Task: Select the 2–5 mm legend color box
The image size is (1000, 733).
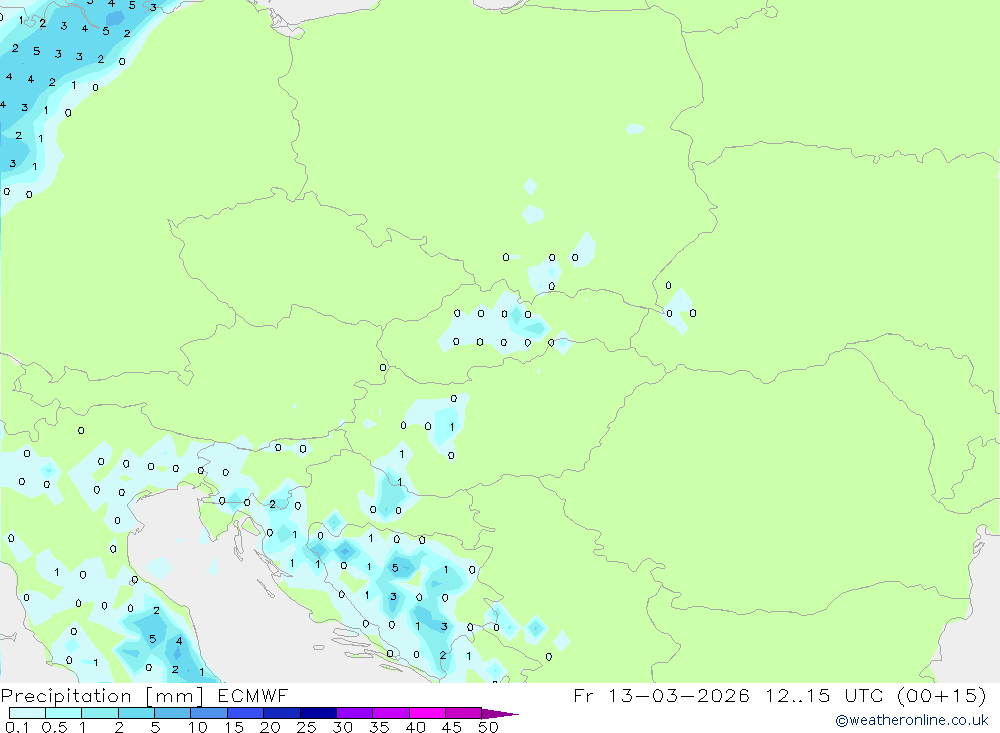Action: (x=136, y=713)
